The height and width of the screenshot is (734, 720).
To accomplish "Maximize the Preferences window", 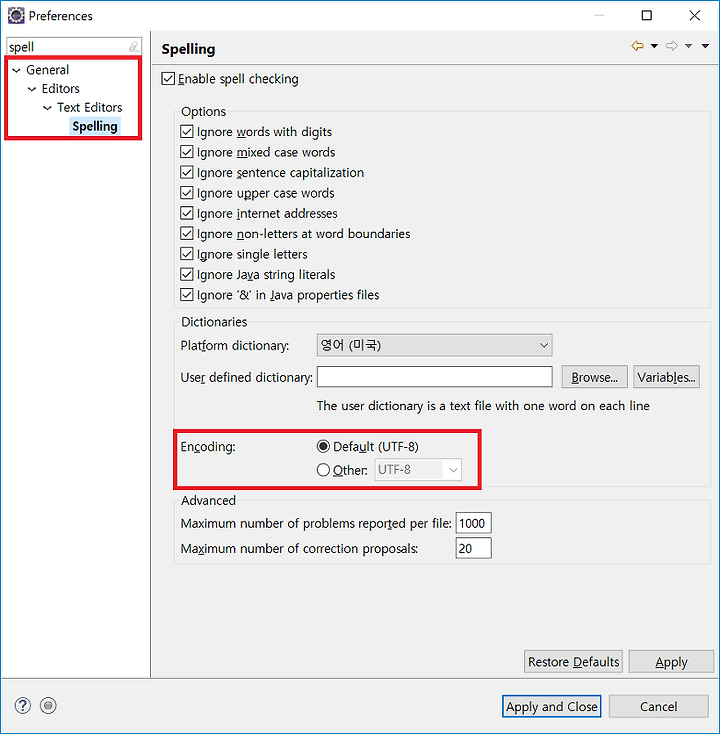I will tap(647, 15).
